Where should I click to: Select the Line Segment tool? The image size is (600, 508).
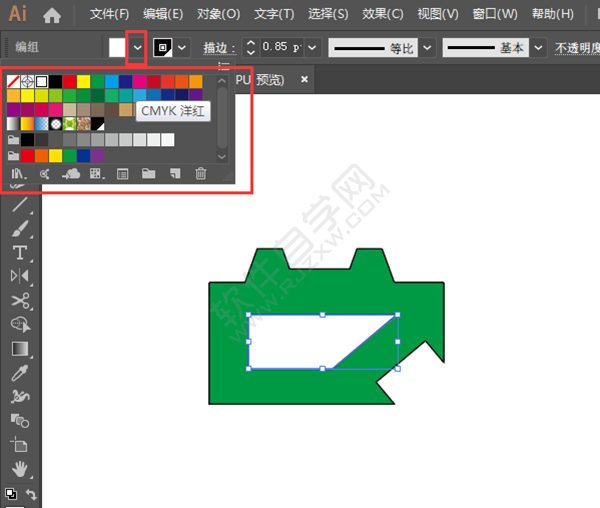20,205
